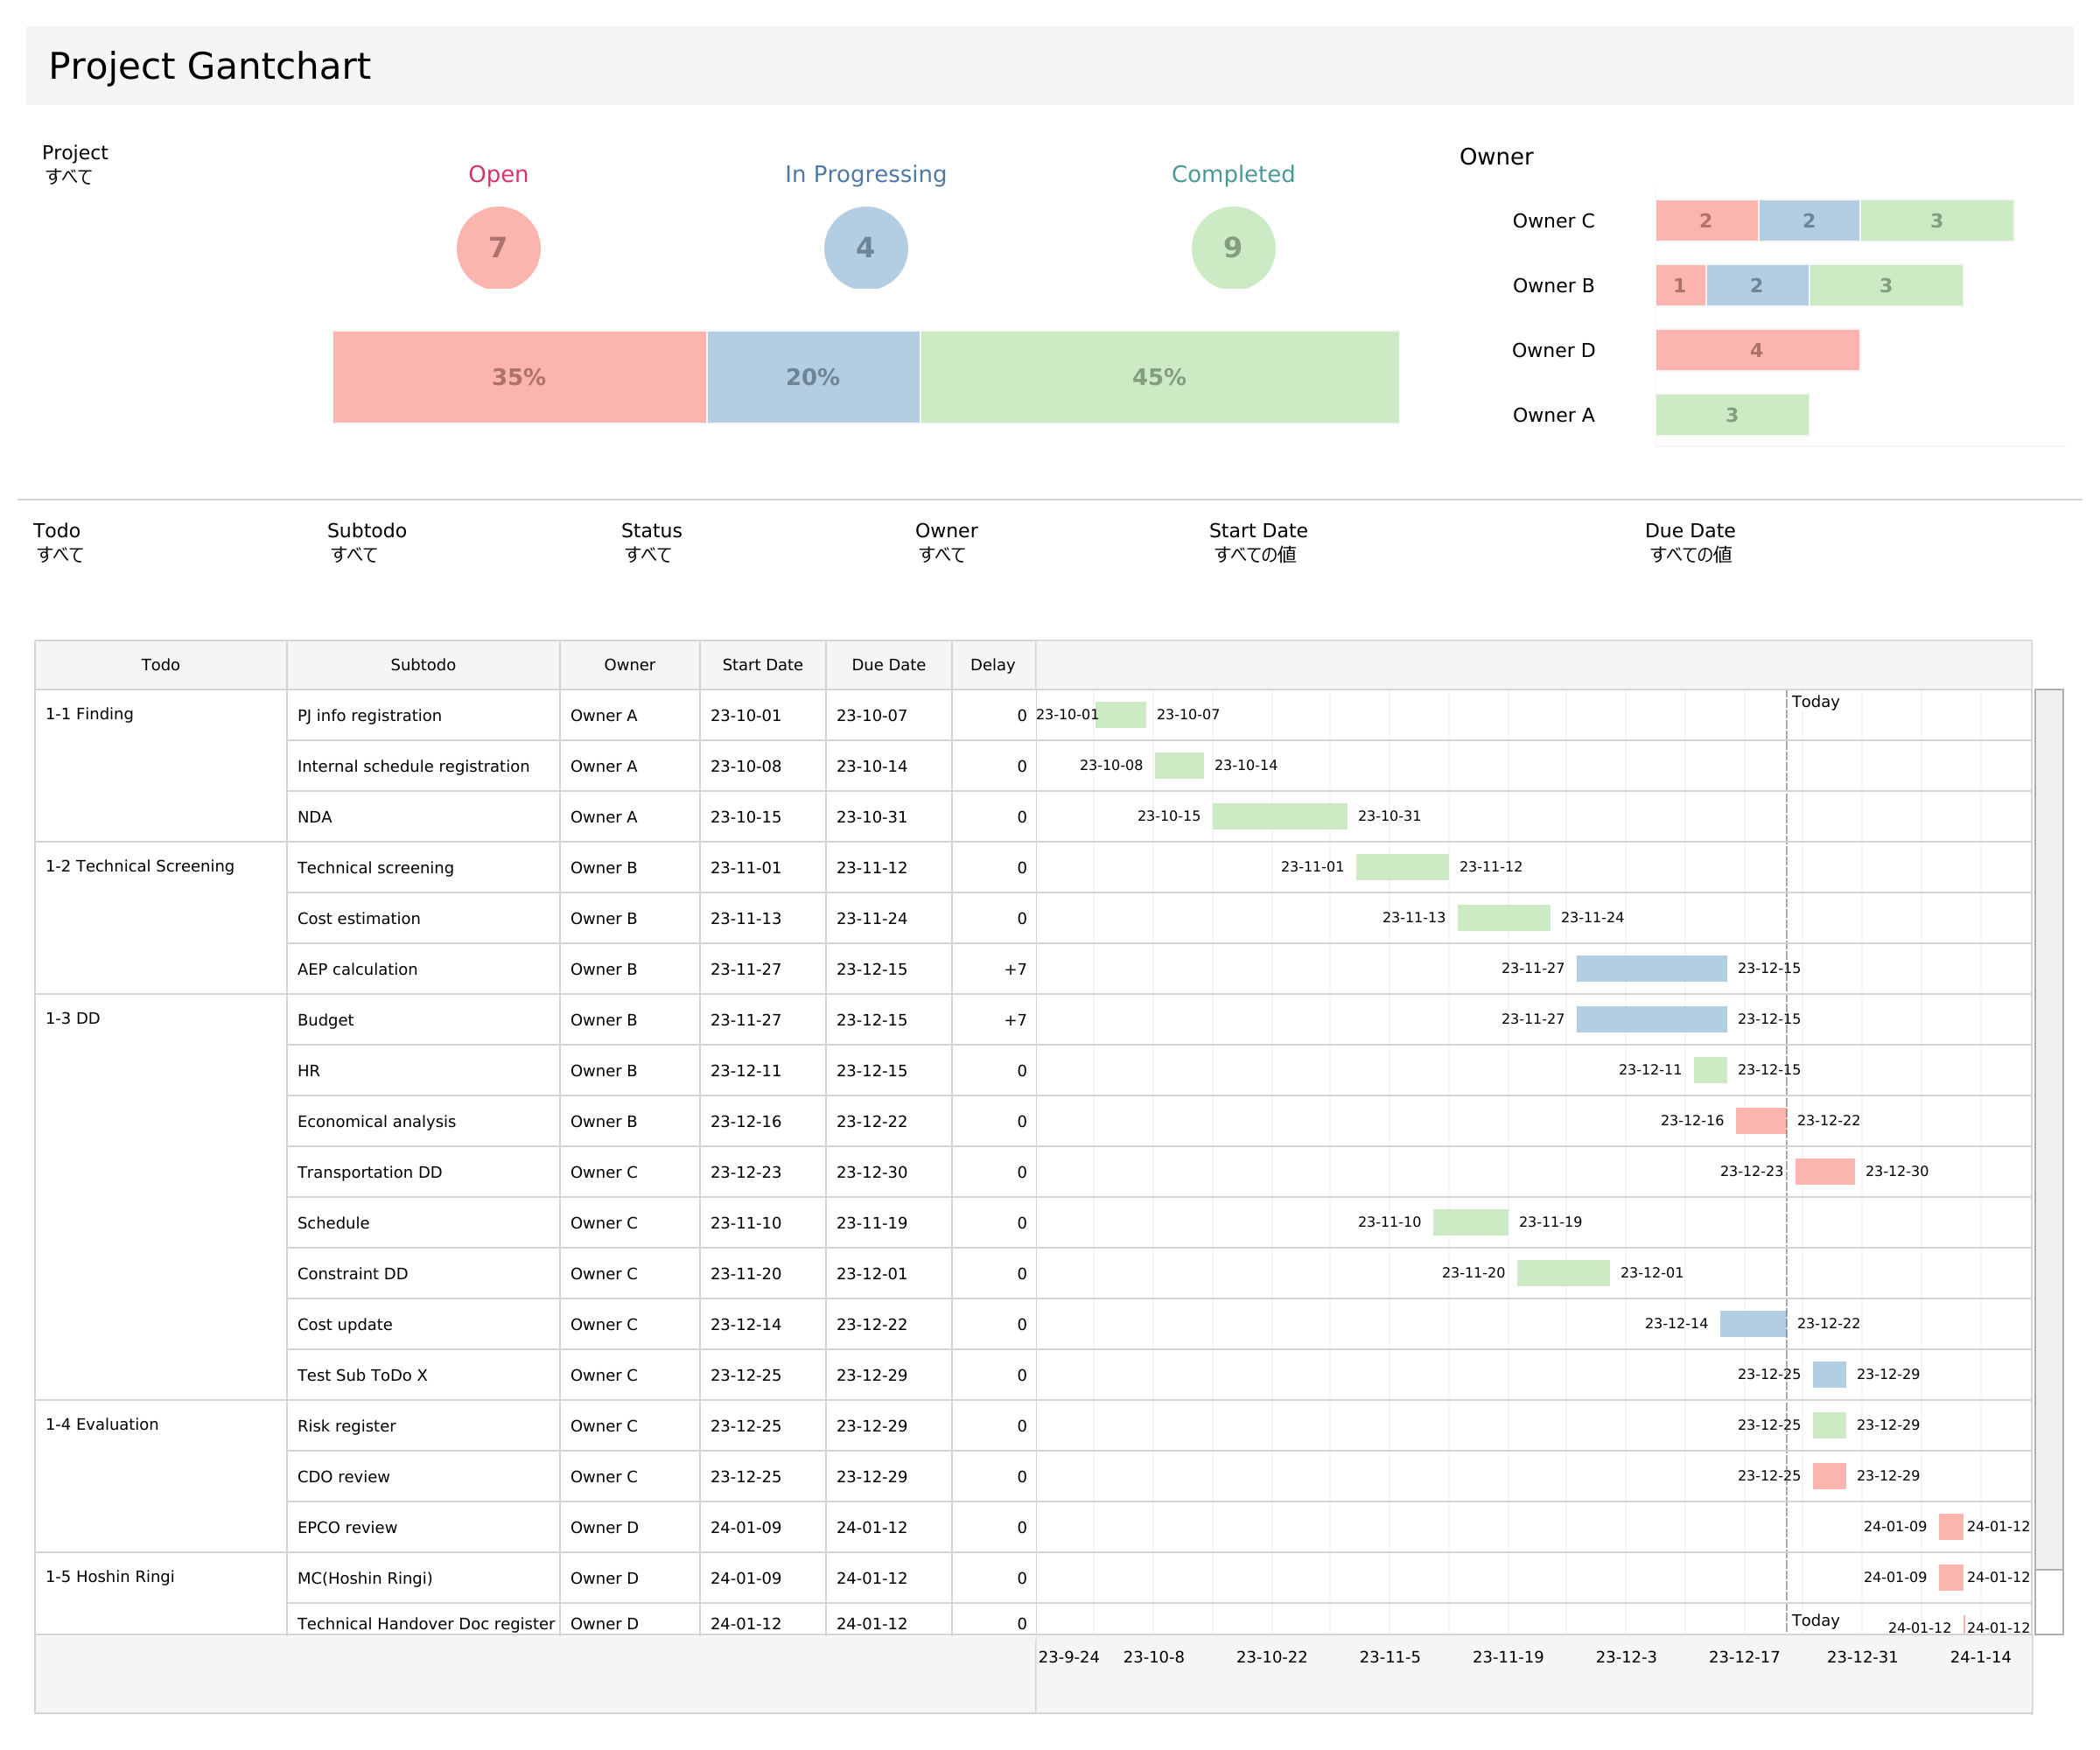Click the Gantt chart vertical scrollbar
The height and width of the screenshot is (1750, 2100).
click(x=2048, y=1128)
